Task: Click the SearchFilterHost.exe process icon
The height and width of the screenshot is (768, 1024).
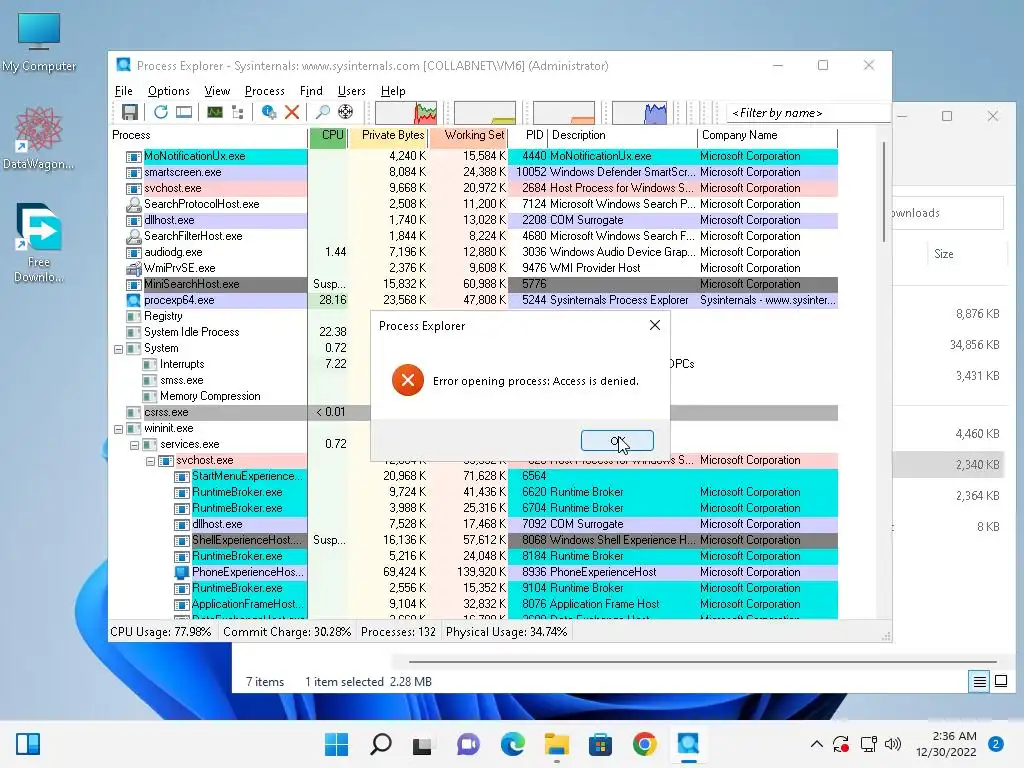Action: click(x=133, y=236)
